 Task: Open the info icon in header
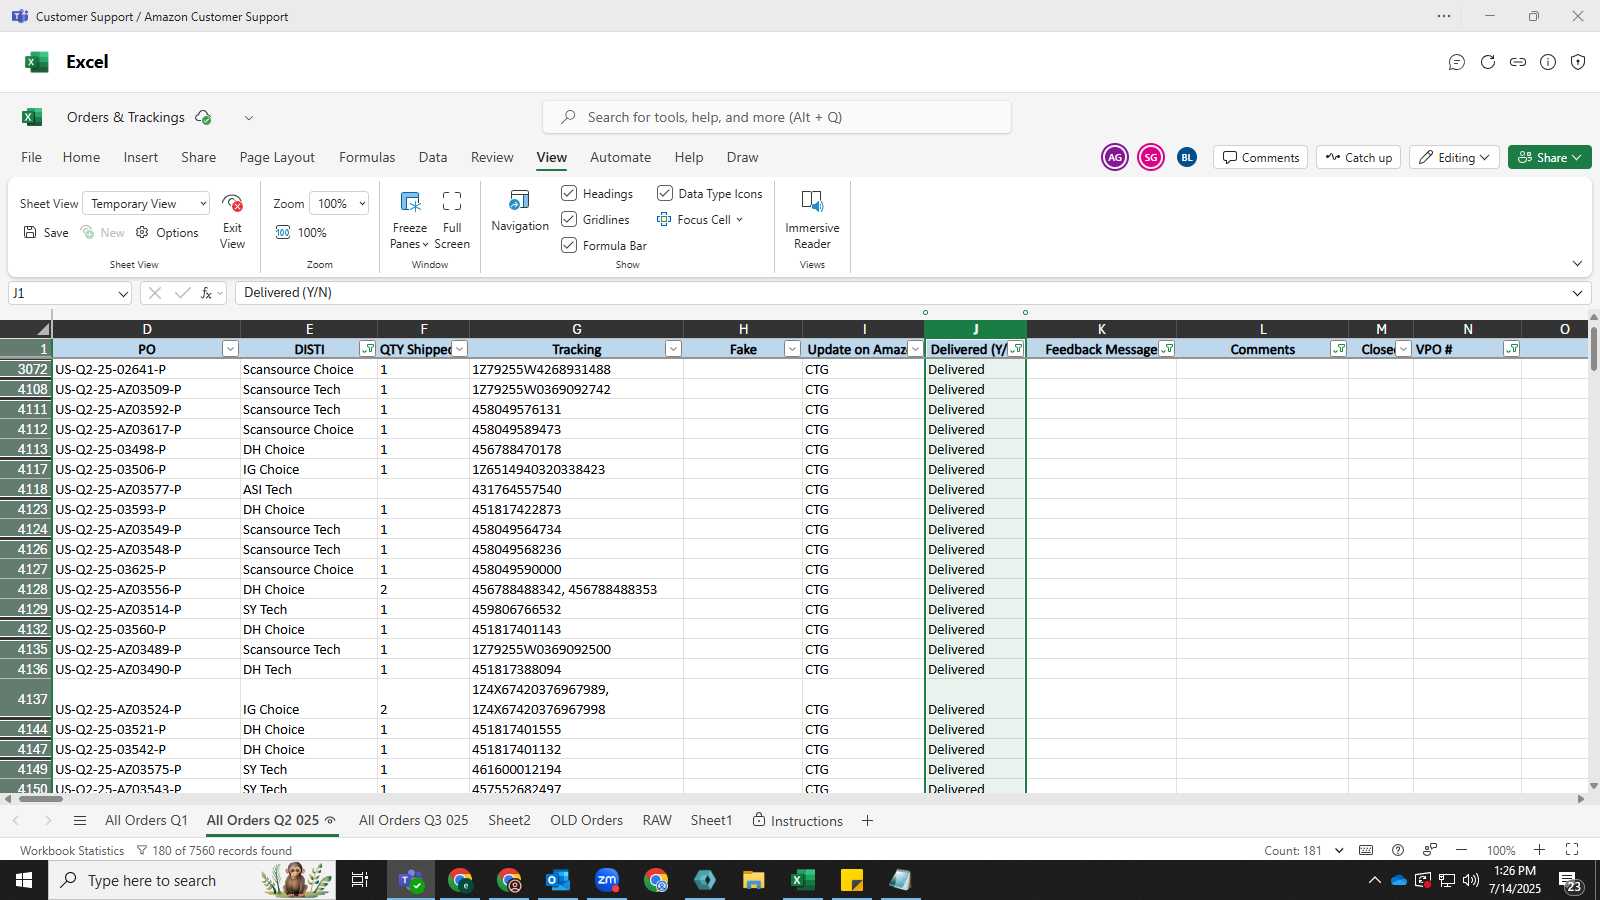[x=1548, y=62]
